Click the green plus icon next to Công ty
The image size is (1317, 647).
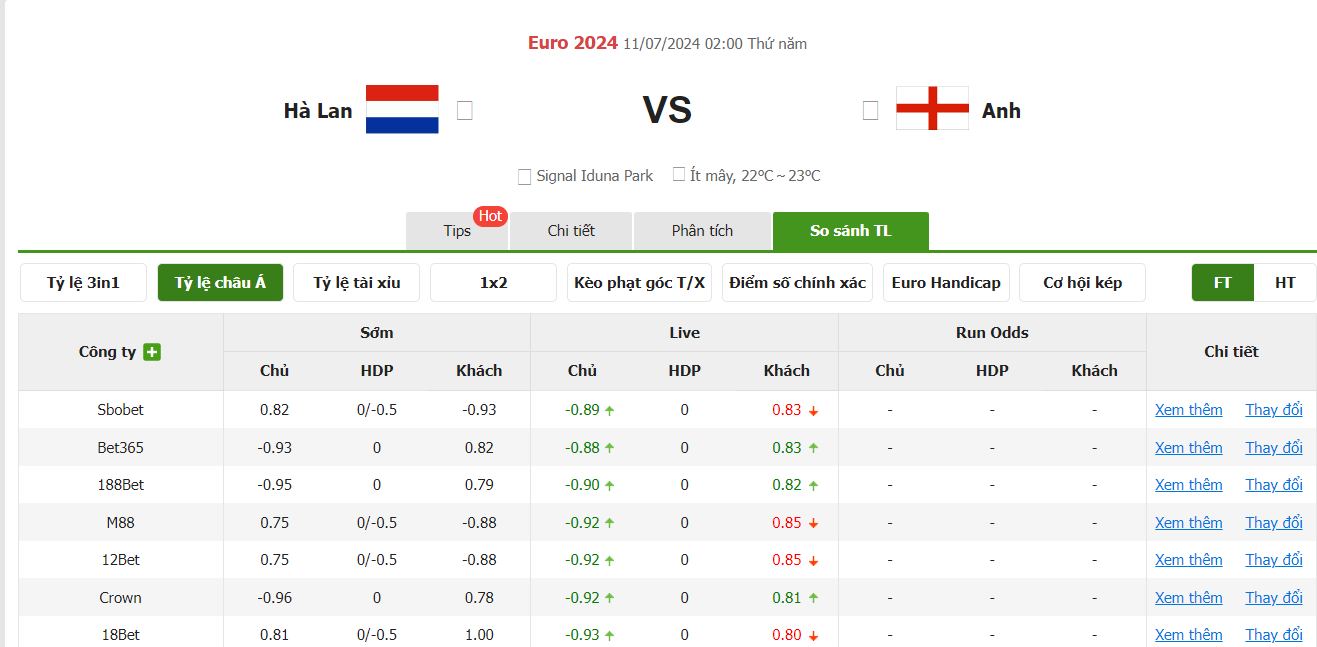(x=151, y=352)
